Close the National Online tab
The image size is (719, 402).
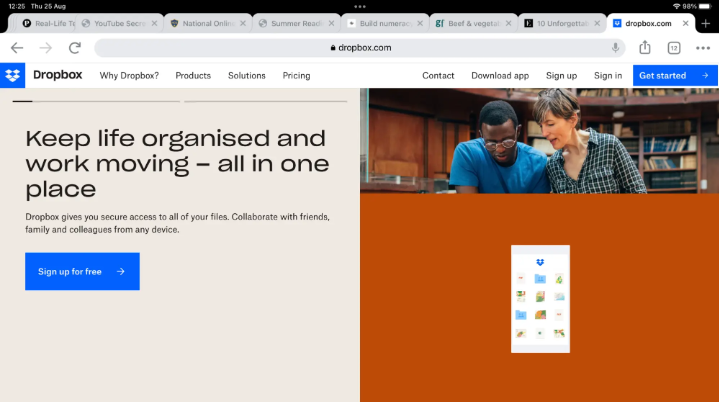coord(243,23)
